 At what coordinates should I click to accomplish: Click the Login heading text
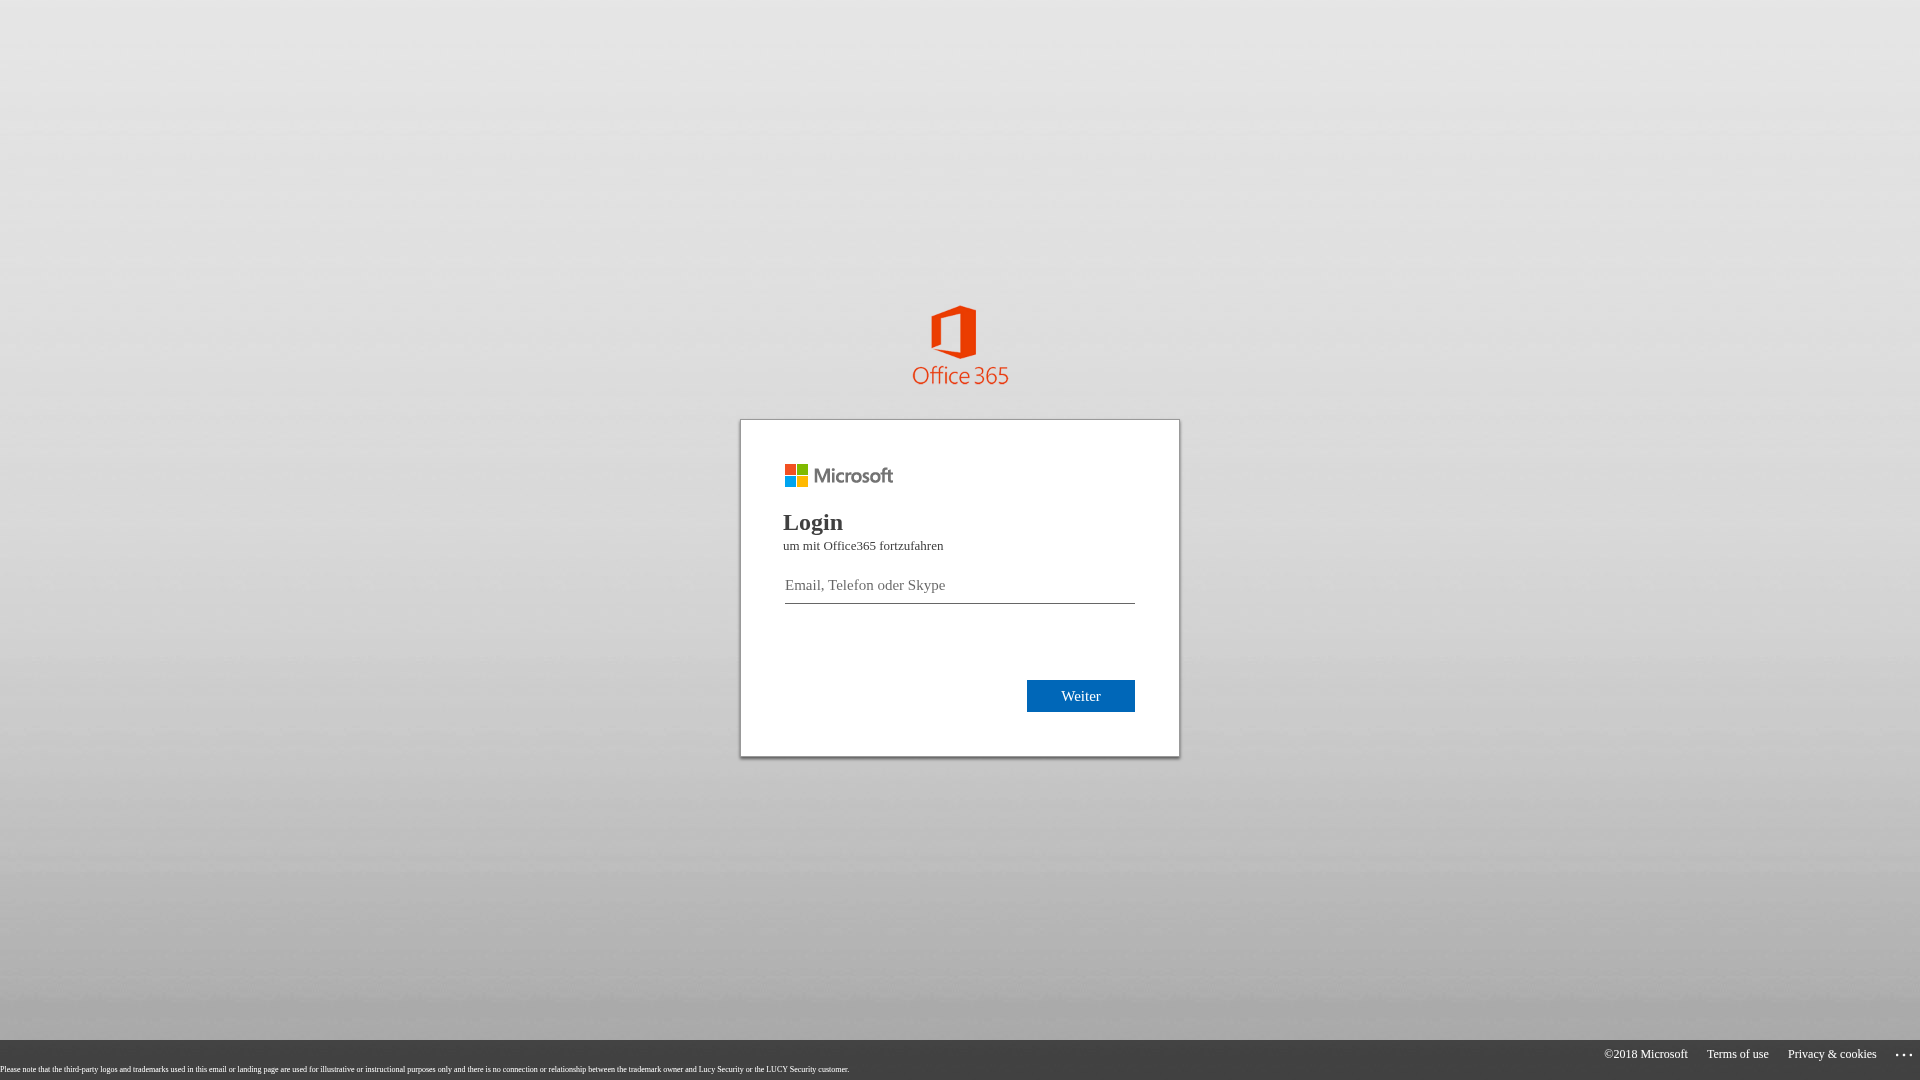pos(813,522)
